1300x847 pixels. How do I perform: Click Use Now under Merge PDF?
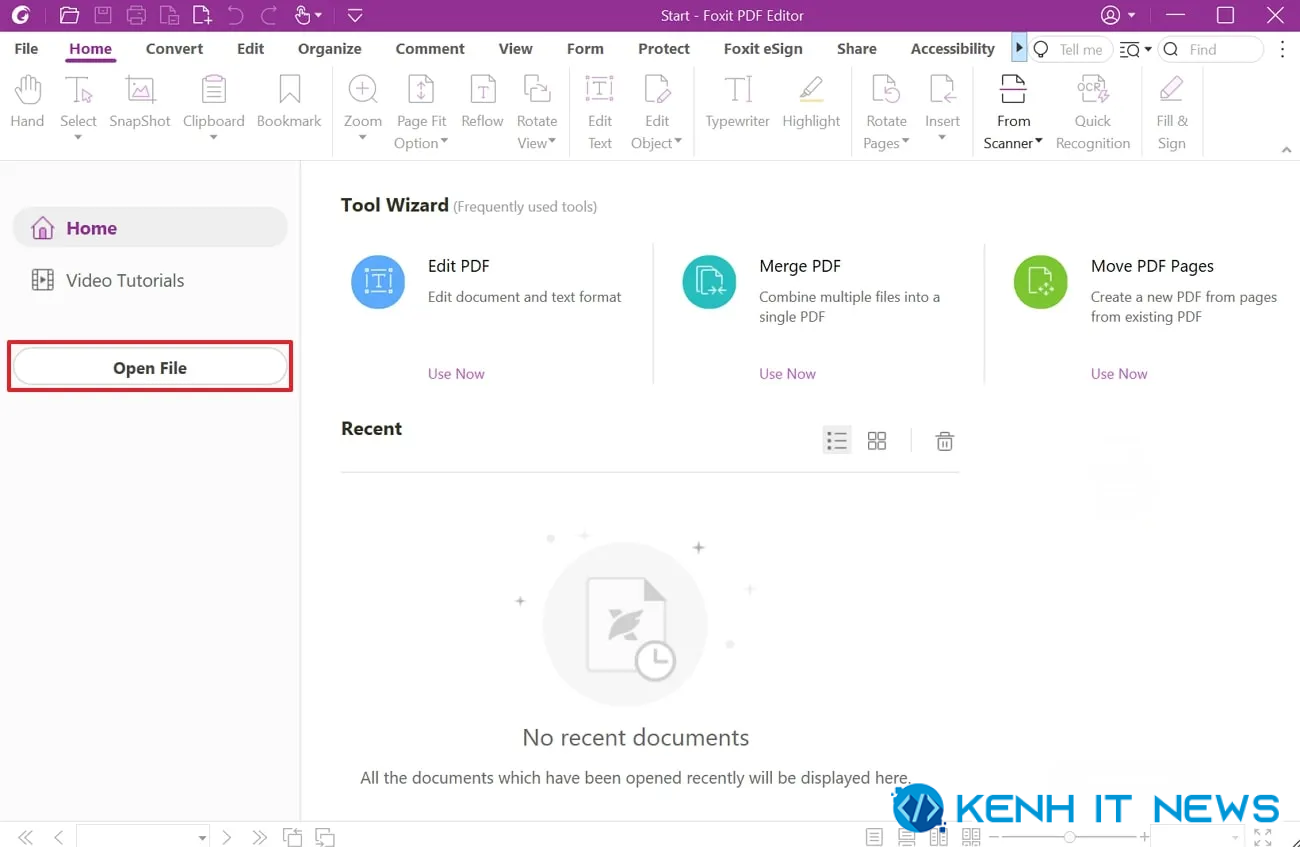click(x=787, y=373)
